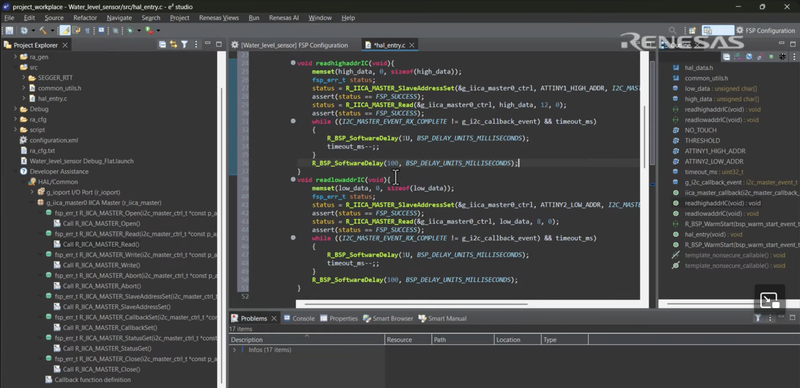Select Callback function definition item
Image resolution: width=800 pixels, height=388 pixels.
pos(88,379)
